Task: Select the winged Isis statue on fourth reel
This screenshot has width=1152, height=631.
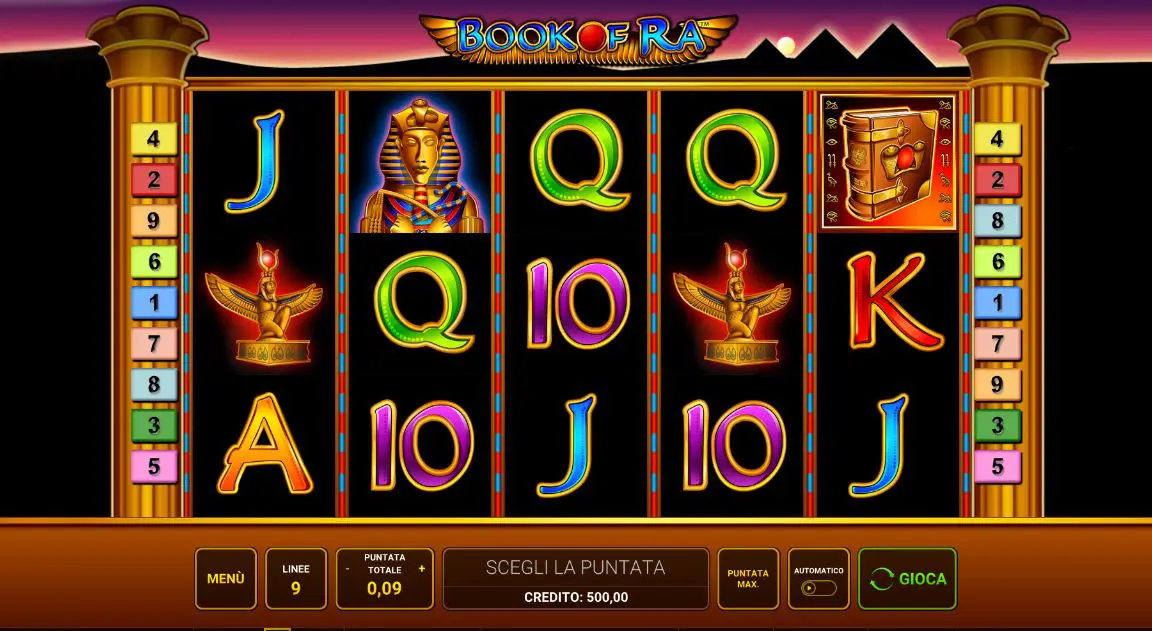Action: pyautogui.click(x=732, y=304)
